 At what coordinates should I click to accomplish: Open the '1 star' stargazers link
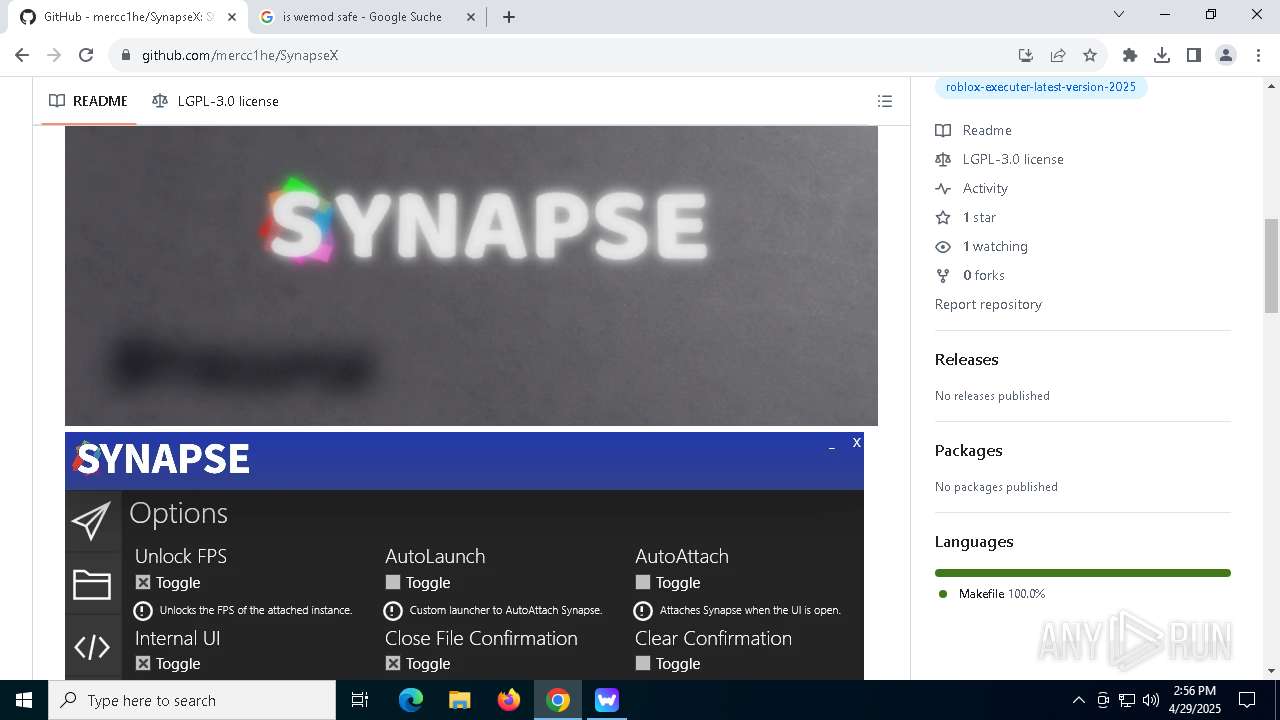(965, 217)
